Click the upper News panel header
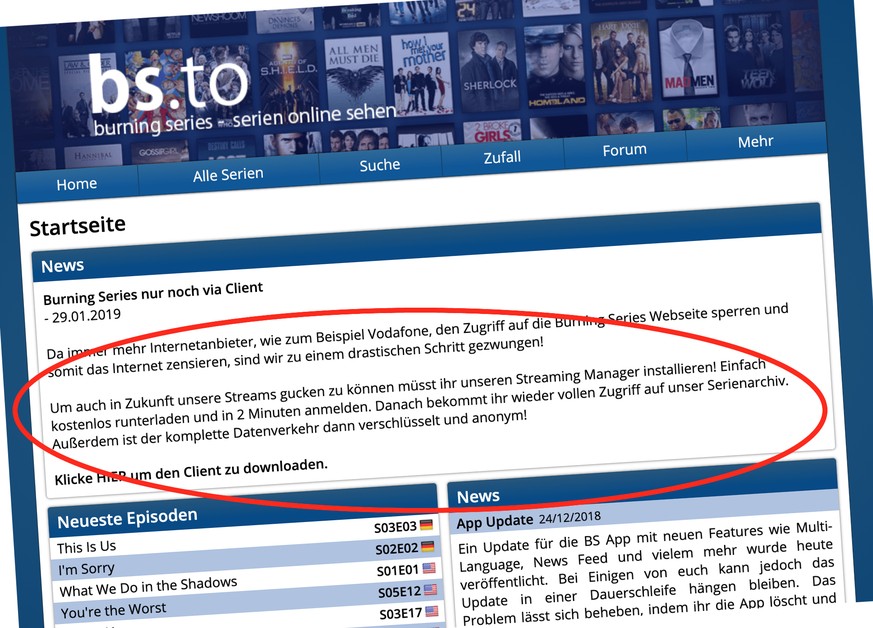This screenshot has height=628, width=873. pos(426,241)
